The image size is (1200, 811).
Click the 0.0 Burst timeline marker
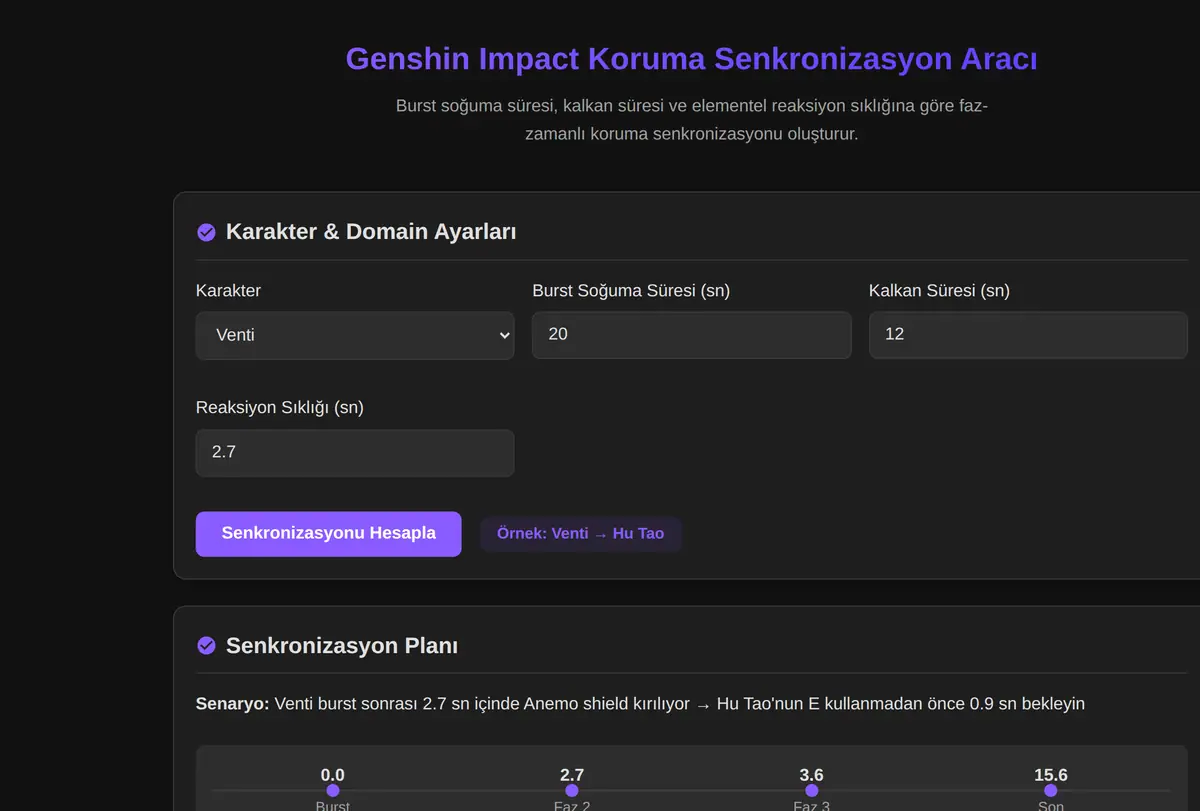coord(333,790)
